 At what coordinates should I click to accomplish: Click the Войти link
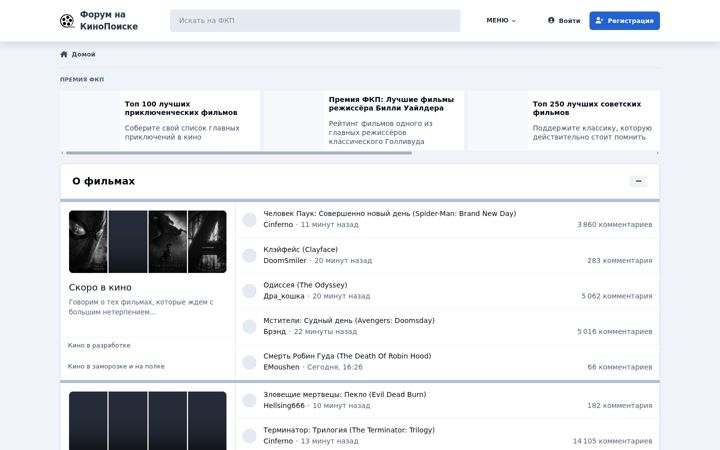tap(564, 21)
